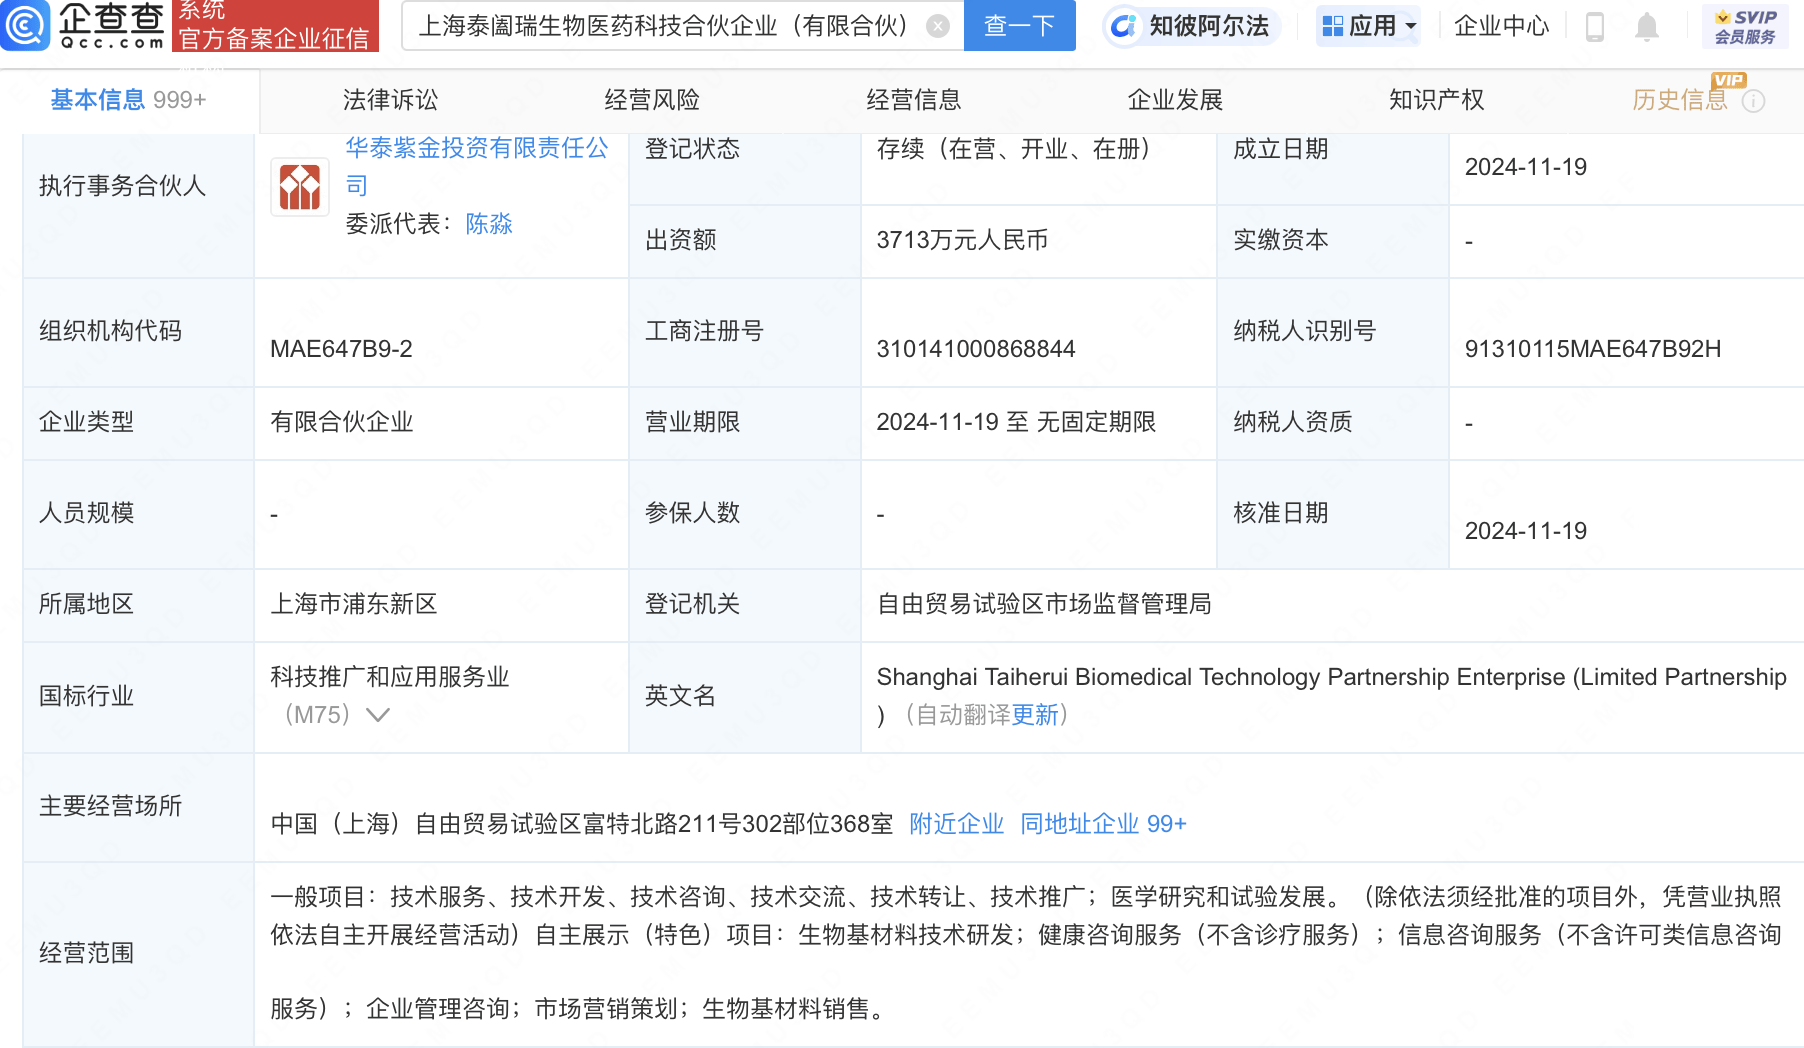This screenshot has width=1804, height=1048.
Task: Open the mobile app phone icon
Action: tap(1595, 26)
